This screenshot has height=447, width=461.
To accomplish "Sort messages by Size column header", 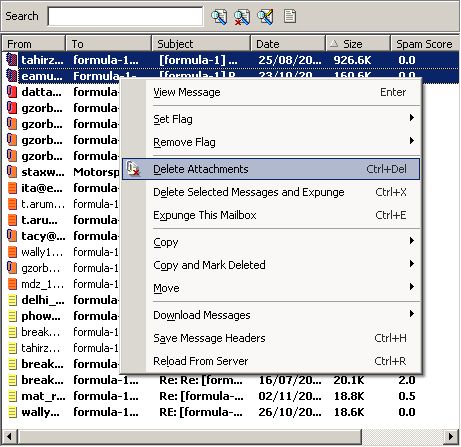I will point(358,44).
